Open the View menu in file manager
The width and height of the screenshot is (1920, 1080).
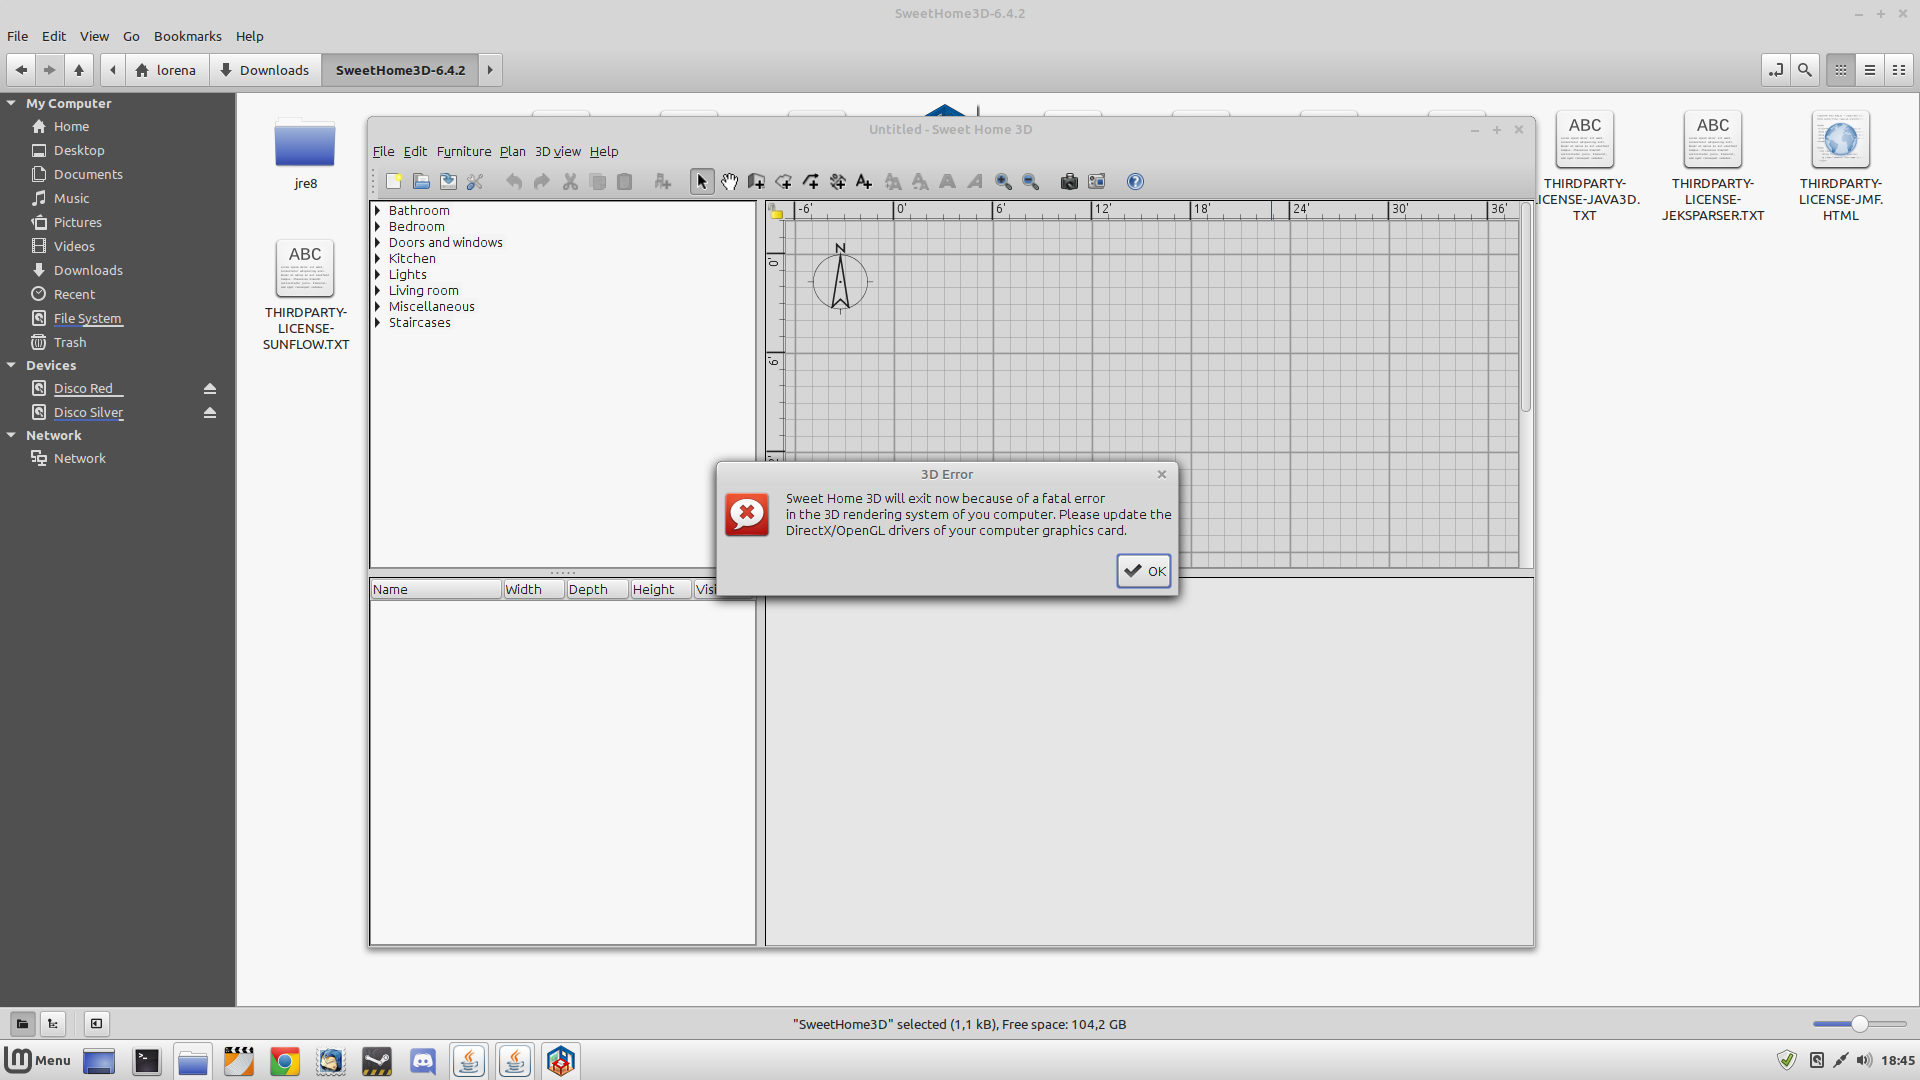pos(94,36)
